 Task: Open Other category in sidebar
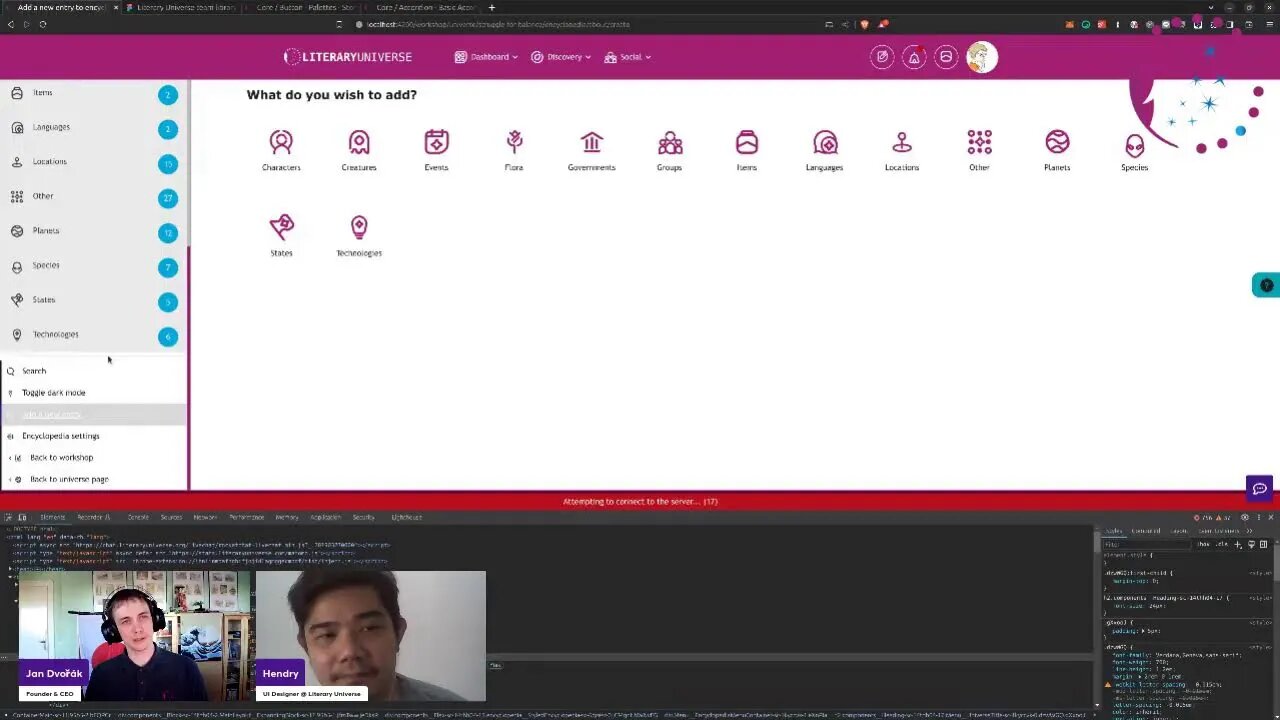click(x=92, y=196)
